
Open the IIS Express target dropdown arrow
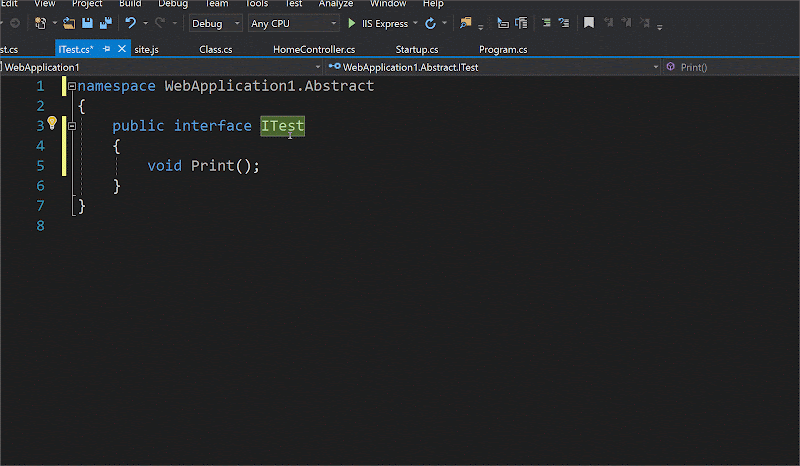(415, 23)
